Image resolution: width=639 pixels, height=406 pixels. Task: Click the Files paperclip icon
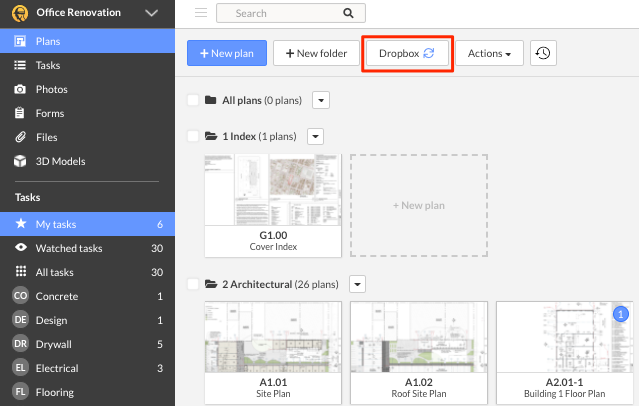click(x=20, y=137)
